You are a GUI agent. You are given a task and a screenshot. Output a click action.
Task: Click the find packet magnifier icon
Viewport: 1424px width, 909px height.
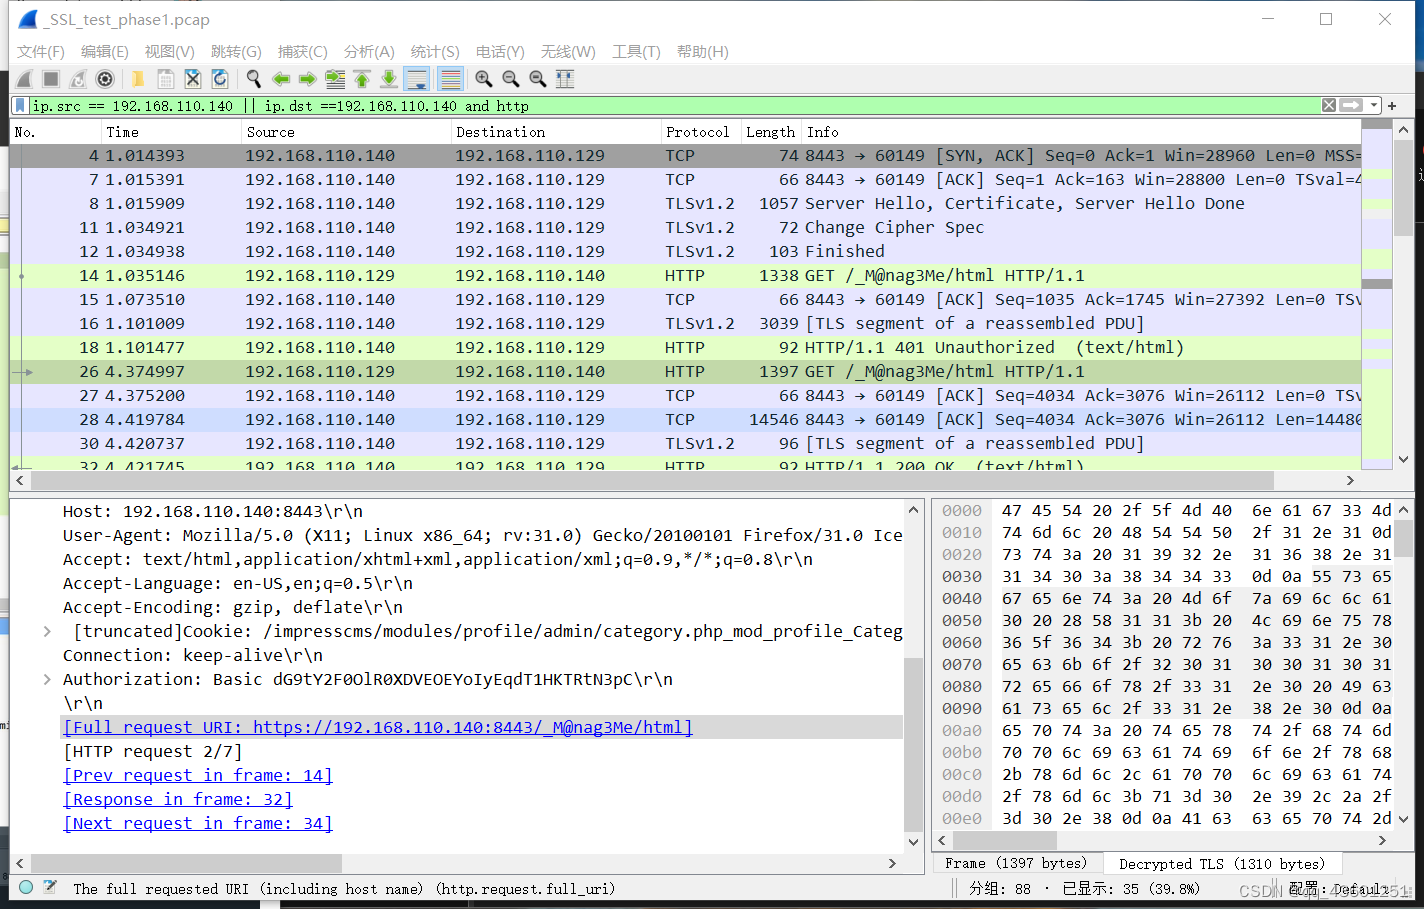[254, 79]
